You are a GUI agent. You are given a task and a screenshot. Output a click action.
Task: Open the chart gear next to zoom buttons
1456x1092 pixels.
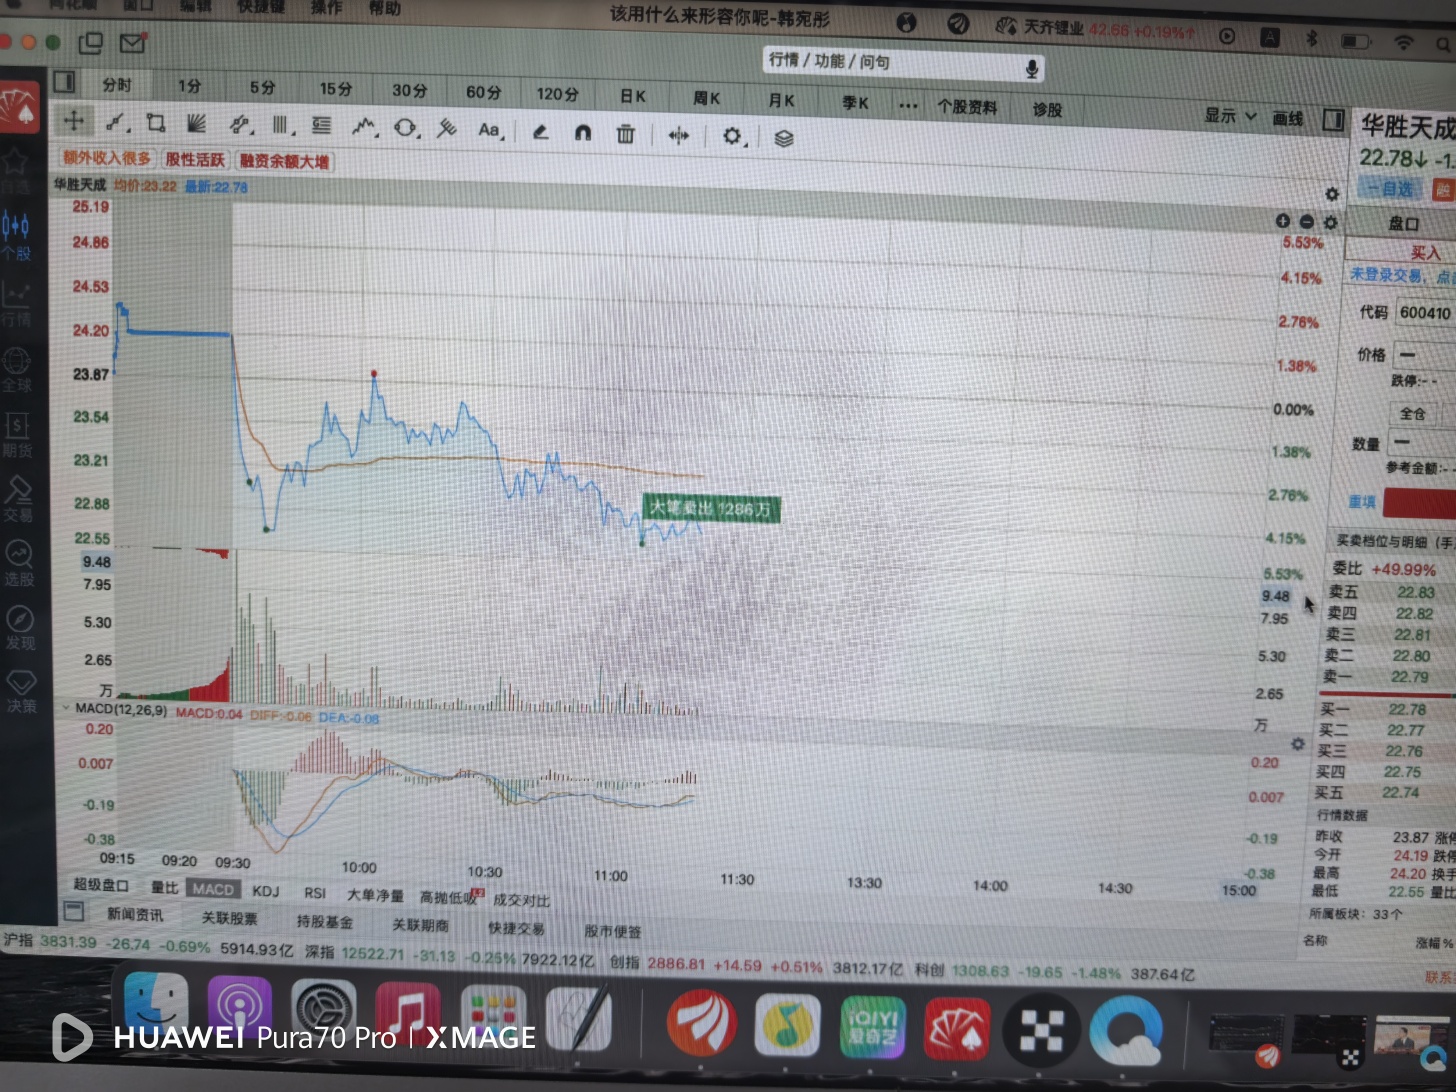1330,222
